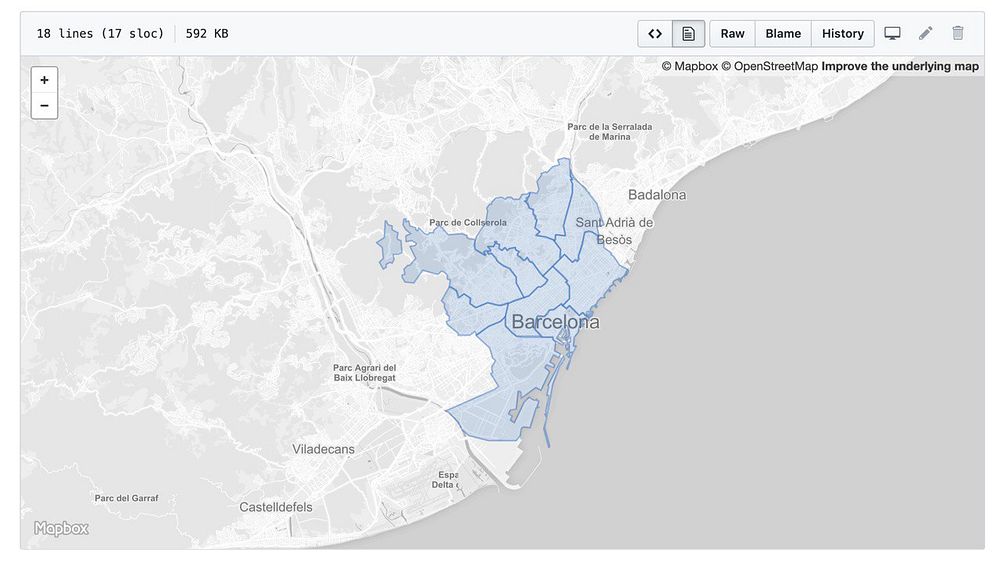Screen dimensions: 1000x565
Task: Open the Raw file view
Action: [x=733, y=34]
